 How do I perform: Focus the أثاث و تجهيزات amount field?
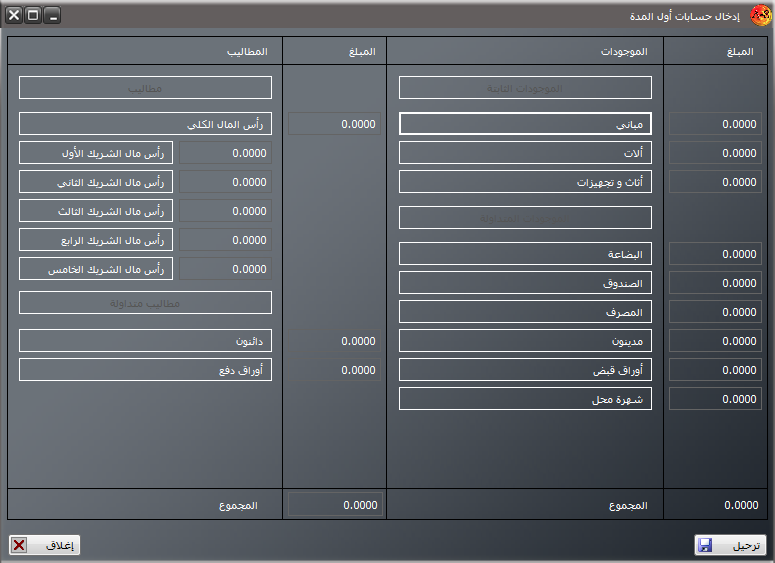coord(715,182)
